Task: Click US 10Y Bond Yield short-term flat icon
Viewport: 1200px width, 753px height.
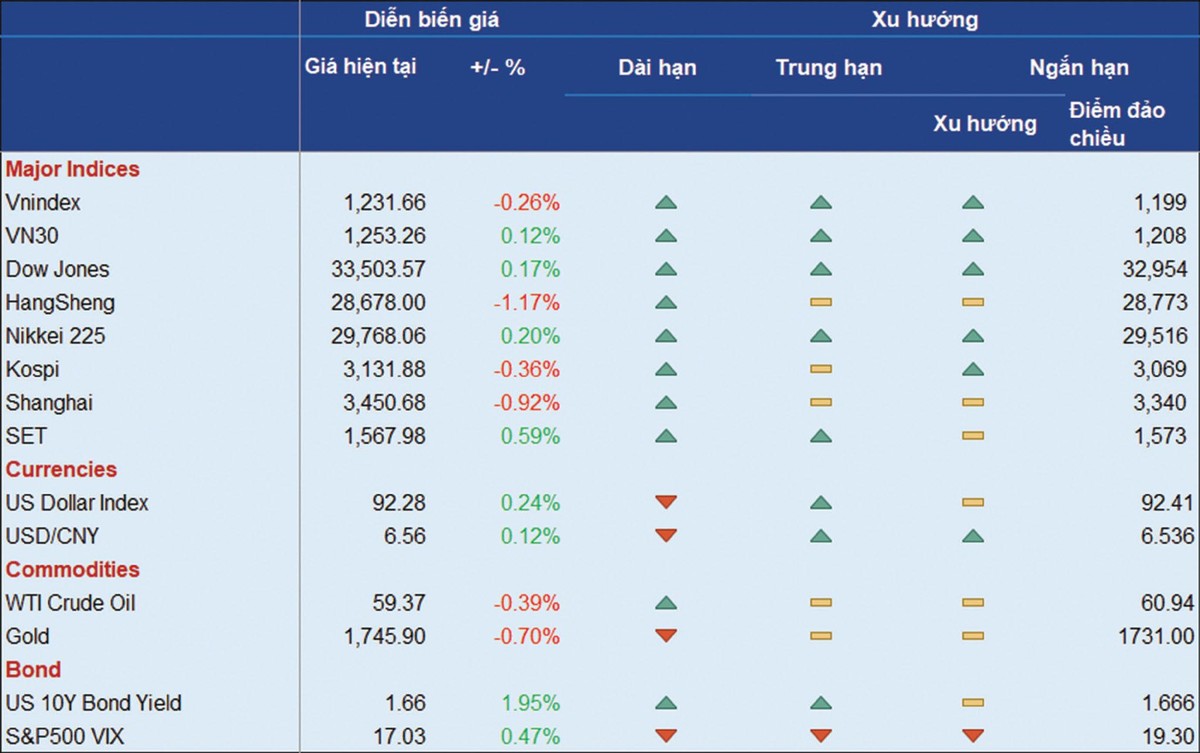Action: pos(972,703)
